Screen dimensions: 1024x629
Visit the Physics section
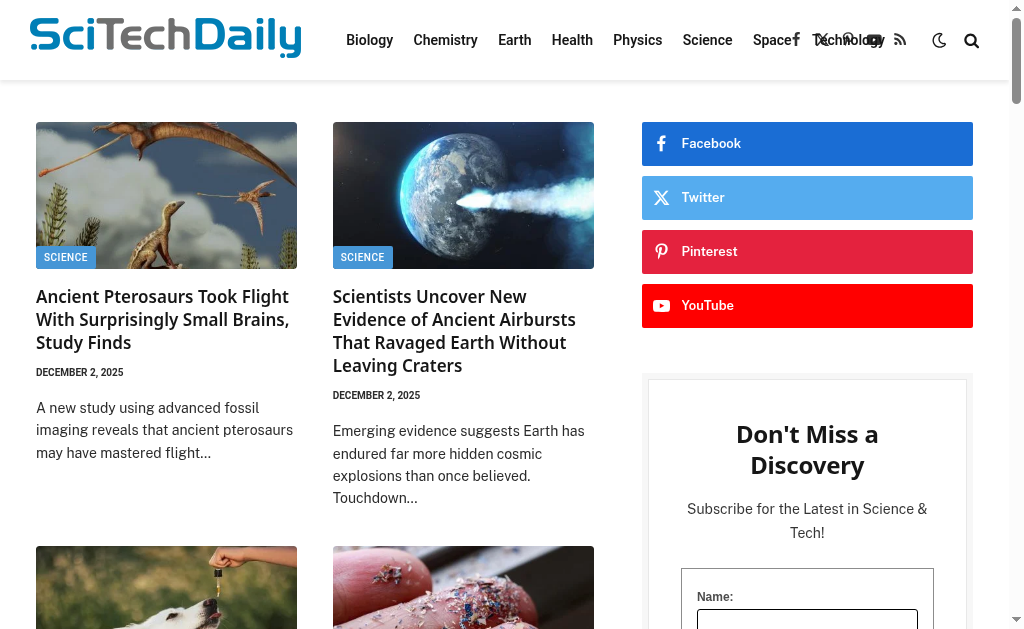coord(637,40)
